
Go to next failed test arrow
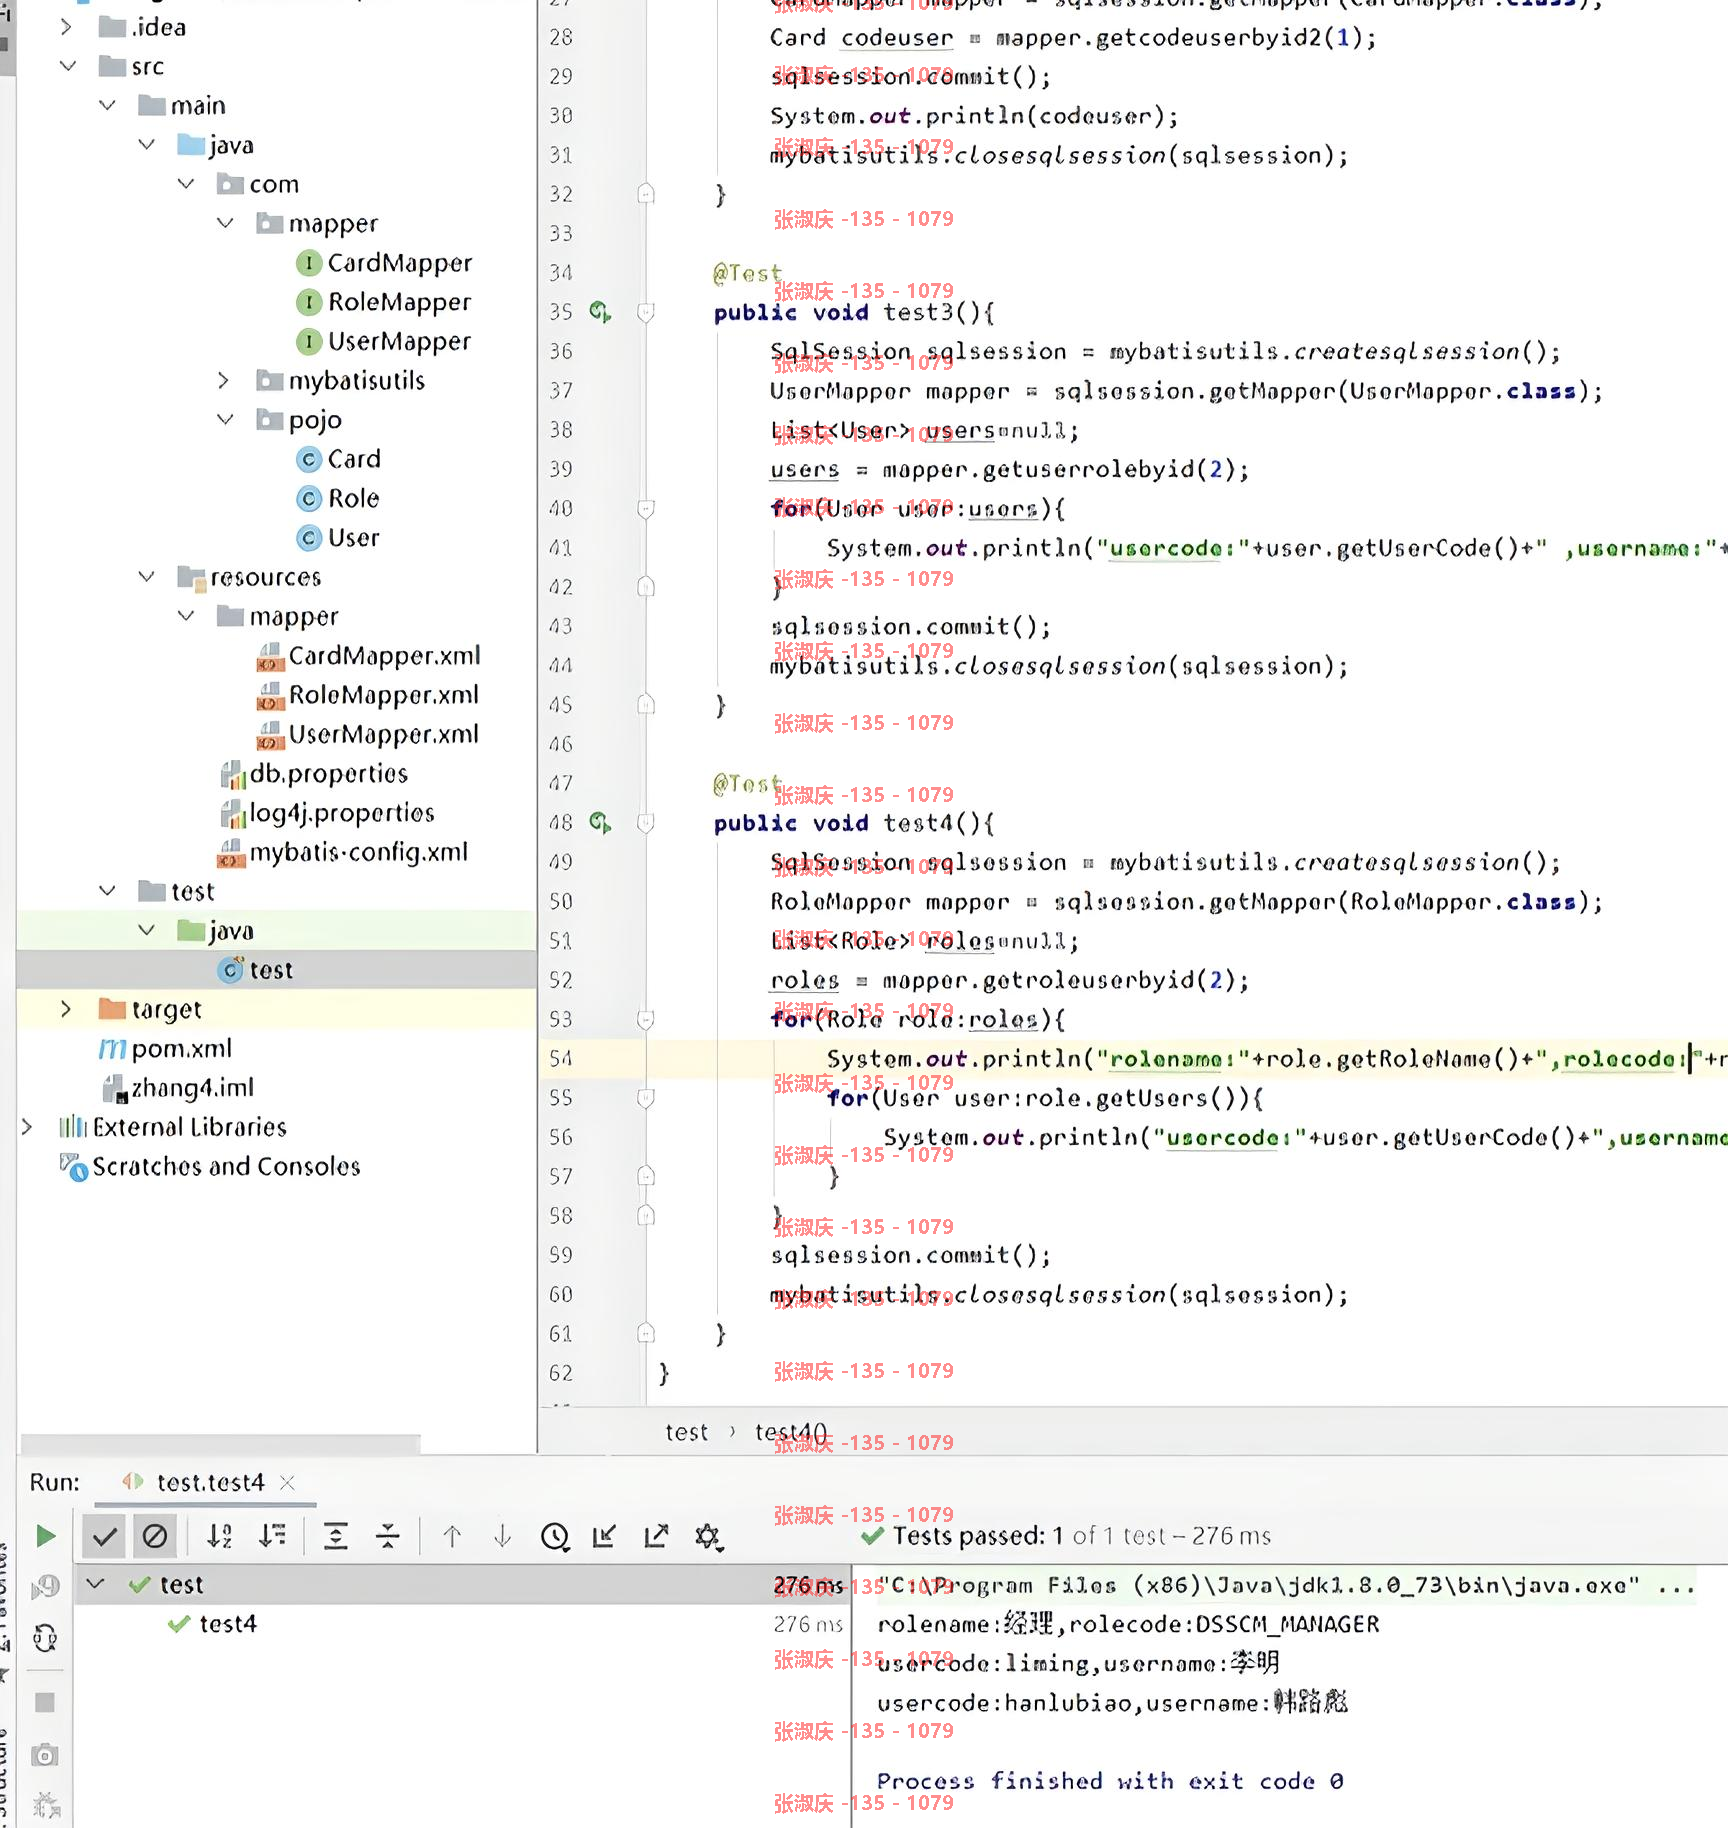[x=503, y=1536]
